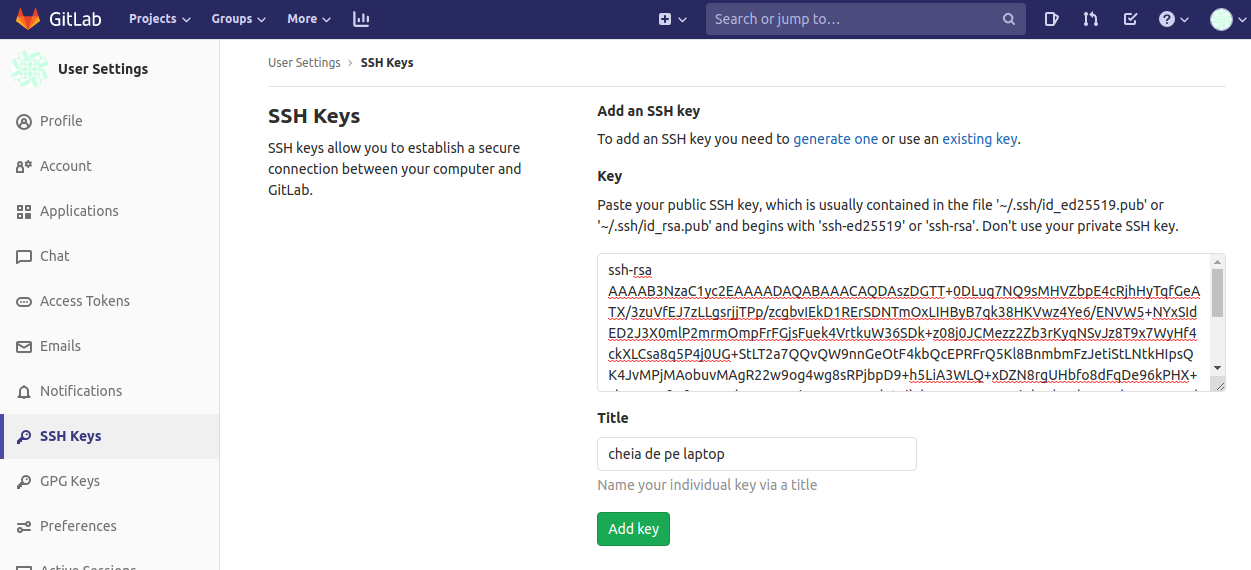
Task: Open the to-do list checkmark icon
Action: point(1130,19)
